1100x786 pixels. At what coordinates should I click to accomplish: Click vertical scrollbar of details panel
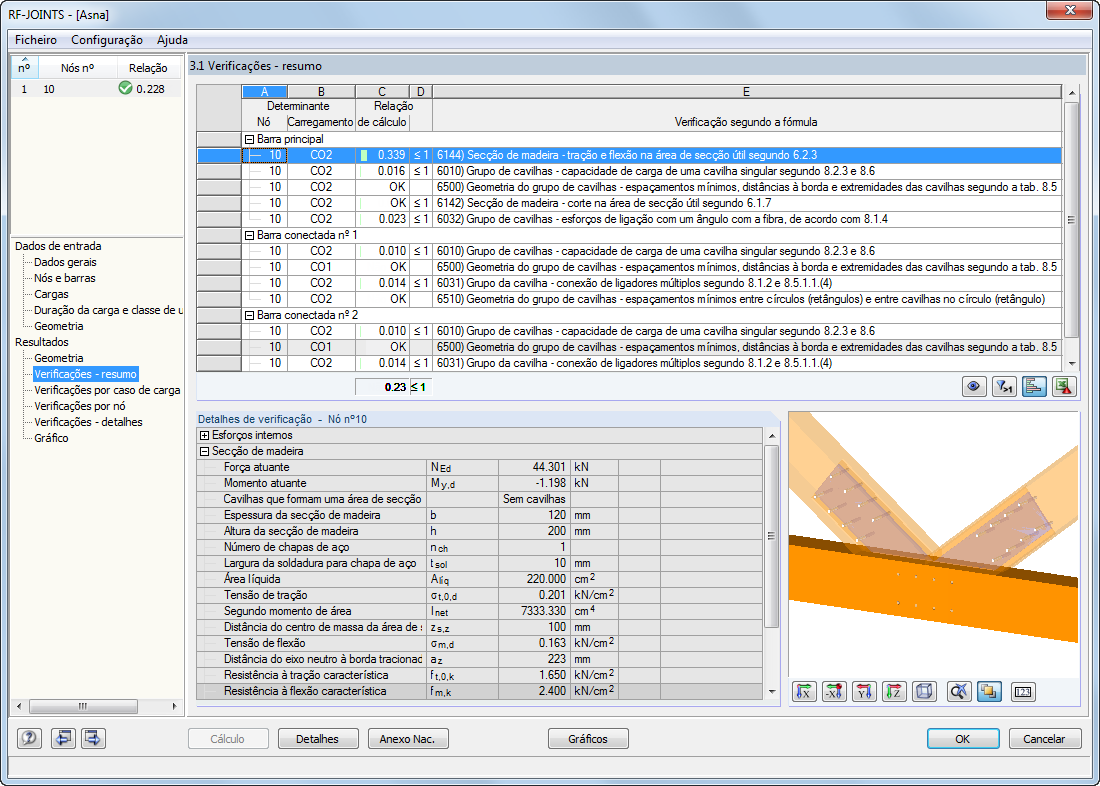tap(772, 564)
